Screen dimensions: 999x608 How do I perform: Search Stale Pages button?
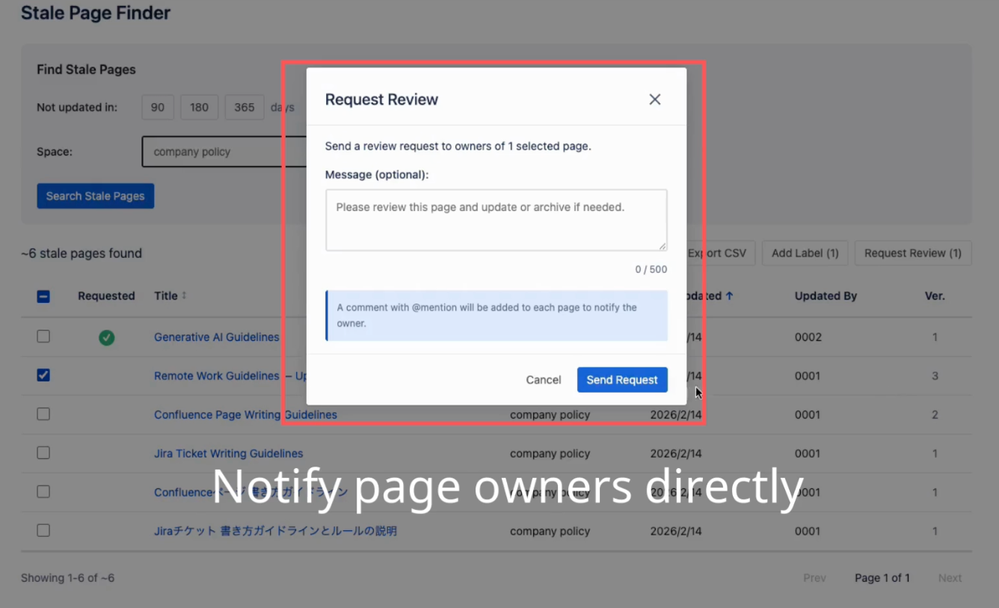96,196
